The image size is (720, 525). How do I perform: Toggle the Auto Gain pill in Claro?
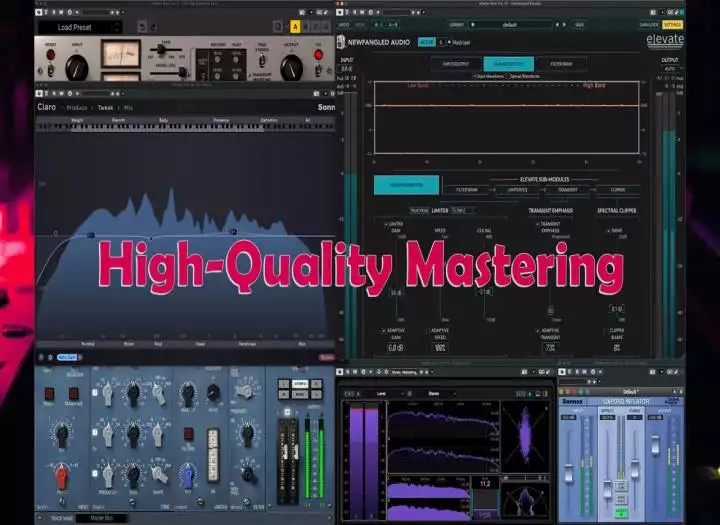[x=67, y=357]
